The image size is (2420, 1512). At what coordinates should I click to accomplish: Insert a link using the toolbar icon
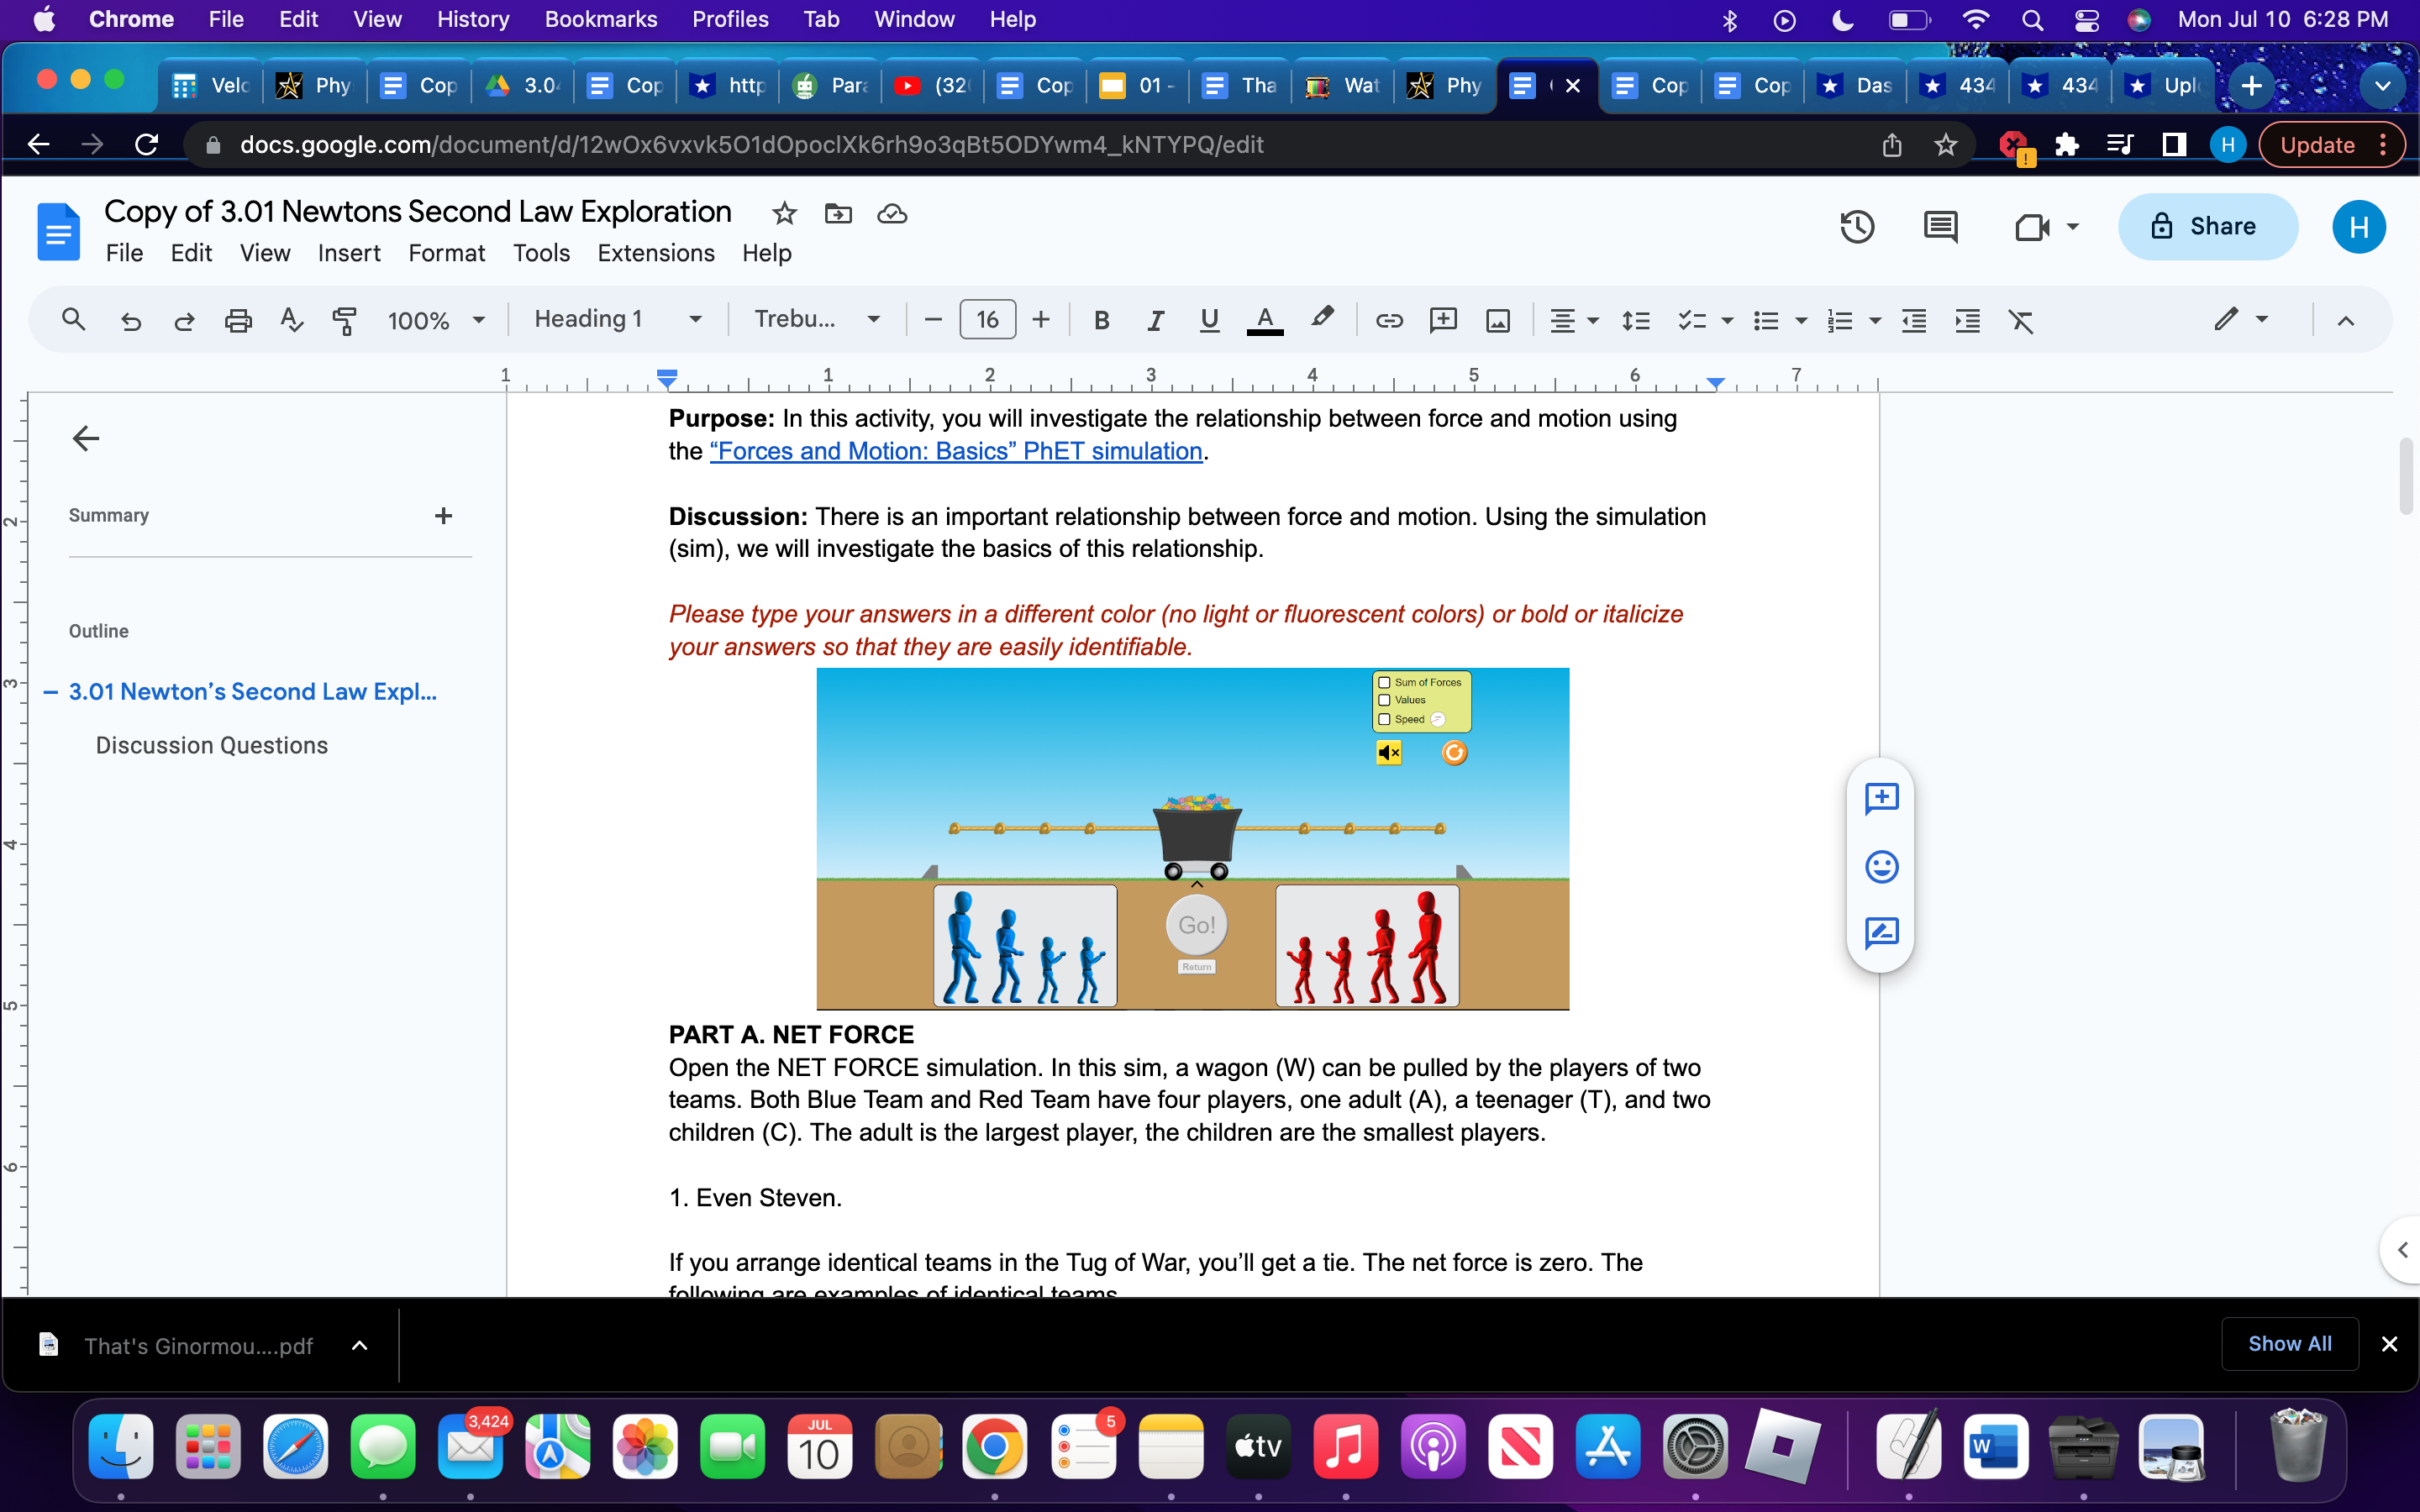1389,320
